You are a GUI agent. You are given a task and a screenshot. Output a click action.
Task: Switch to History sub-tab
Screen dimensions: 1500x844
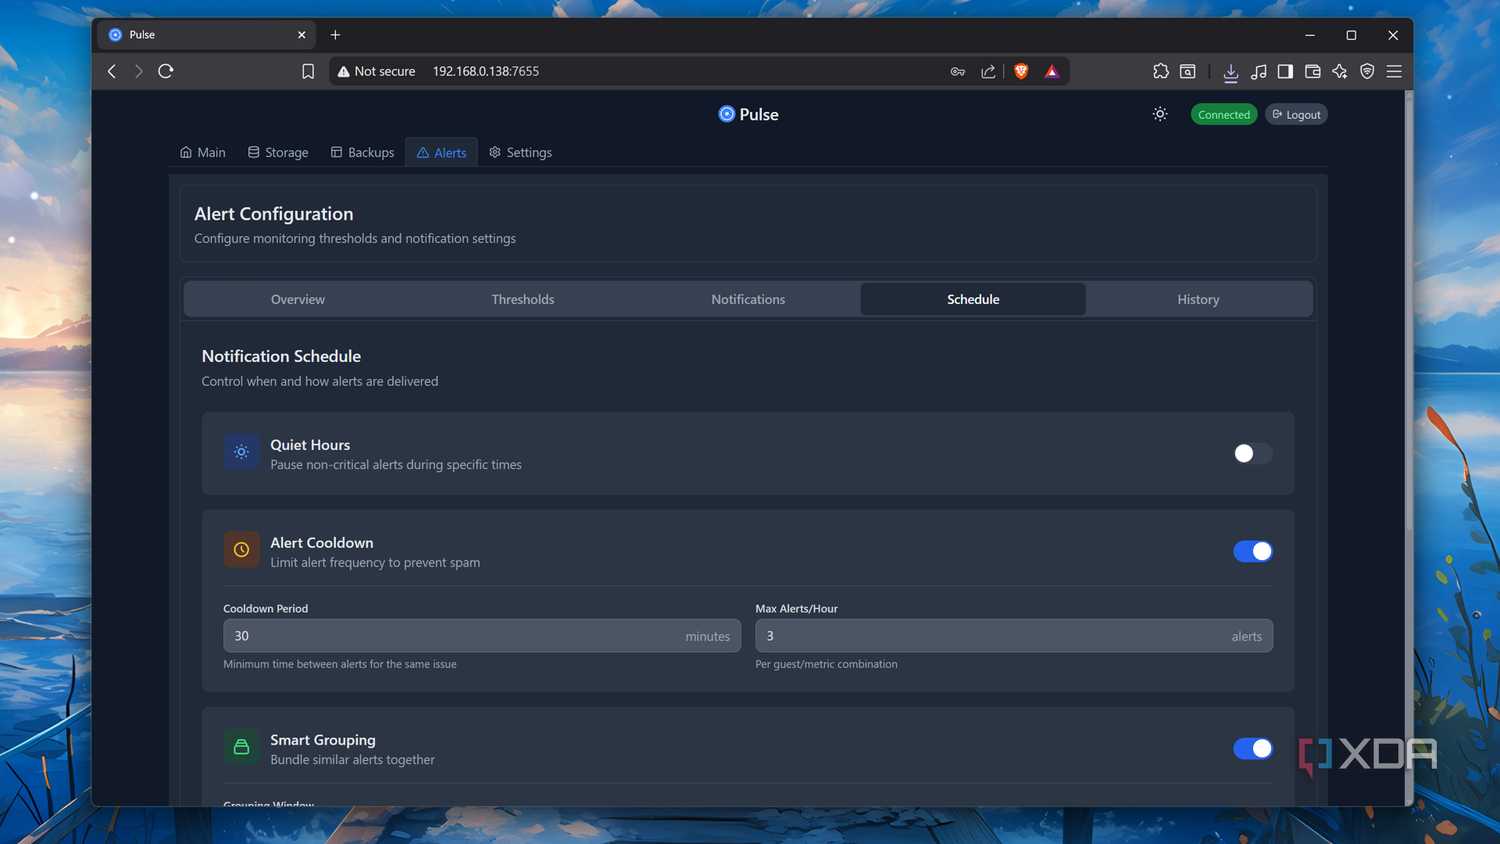point(1198,299)
